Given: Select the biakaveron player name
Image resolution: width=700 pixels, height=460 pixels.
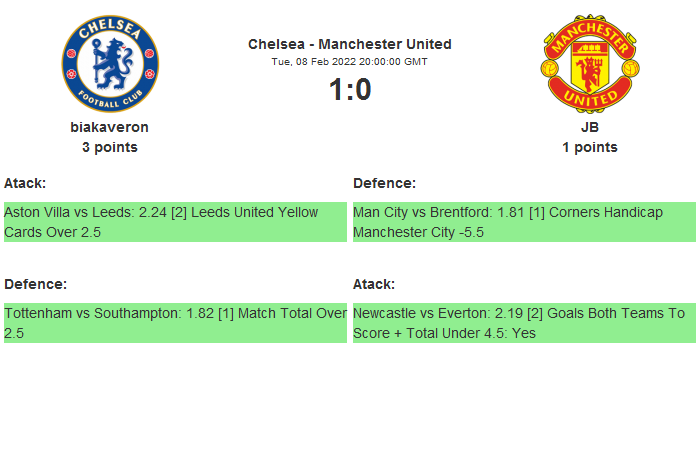Looking at the screenshot, I should 109,127.
